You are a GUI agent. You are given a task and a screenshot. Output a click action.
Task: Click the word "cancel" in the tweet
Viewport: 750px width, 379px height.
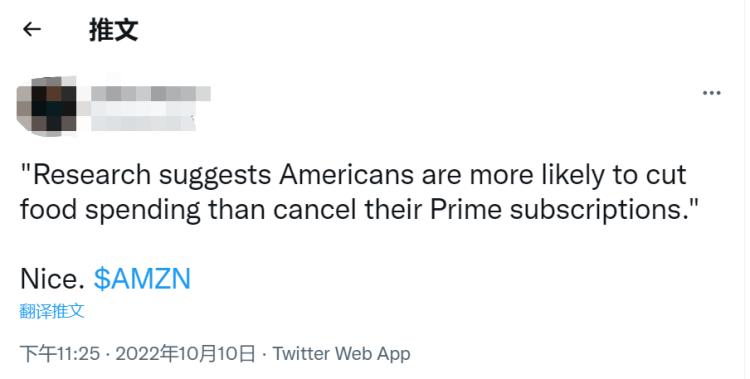click(x=315, y=210)
